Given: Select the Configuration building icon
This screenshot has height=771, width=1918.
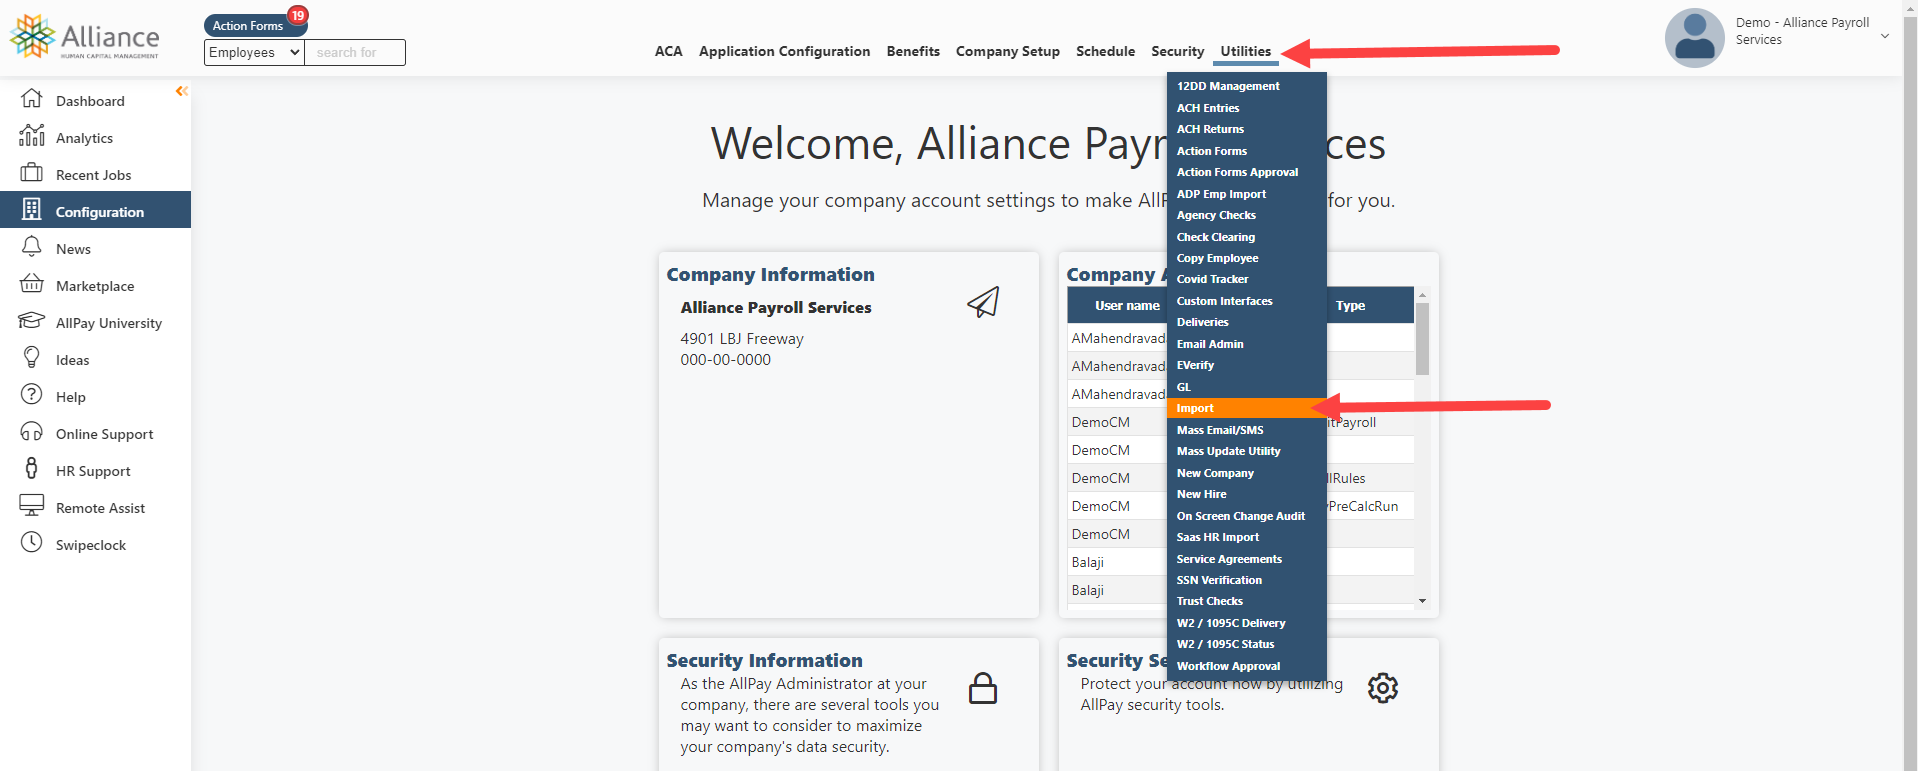Looking at the screenshot, I should point(32,210).
